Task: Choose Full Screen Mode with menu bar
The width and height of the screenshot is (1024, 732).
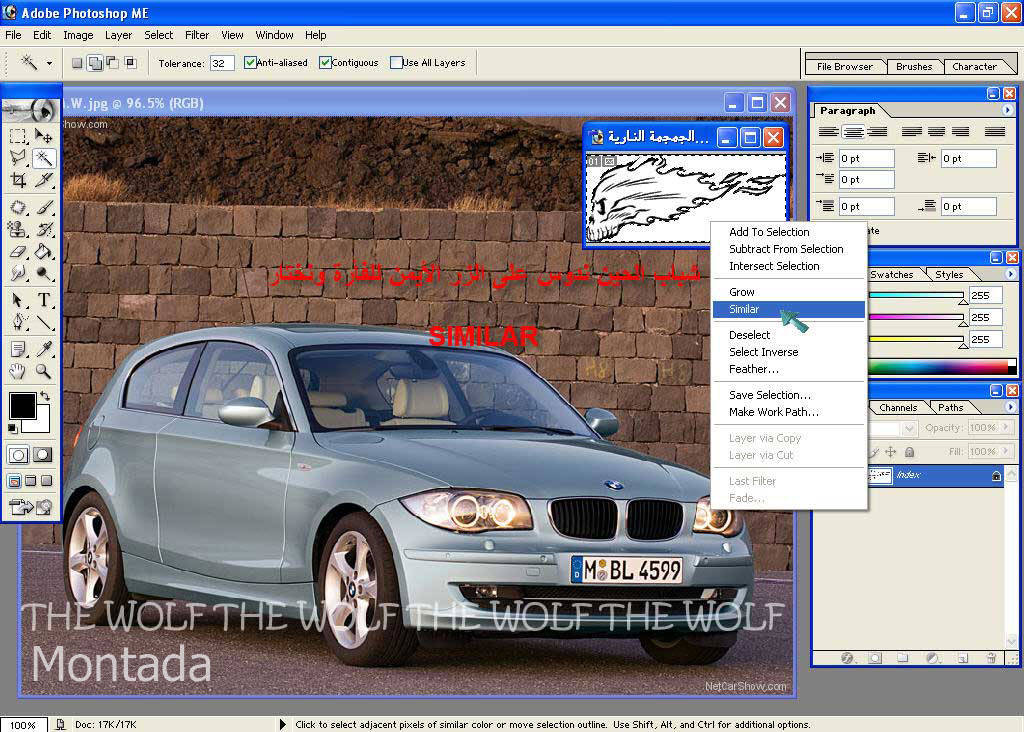Action: (x=31, y=481)
